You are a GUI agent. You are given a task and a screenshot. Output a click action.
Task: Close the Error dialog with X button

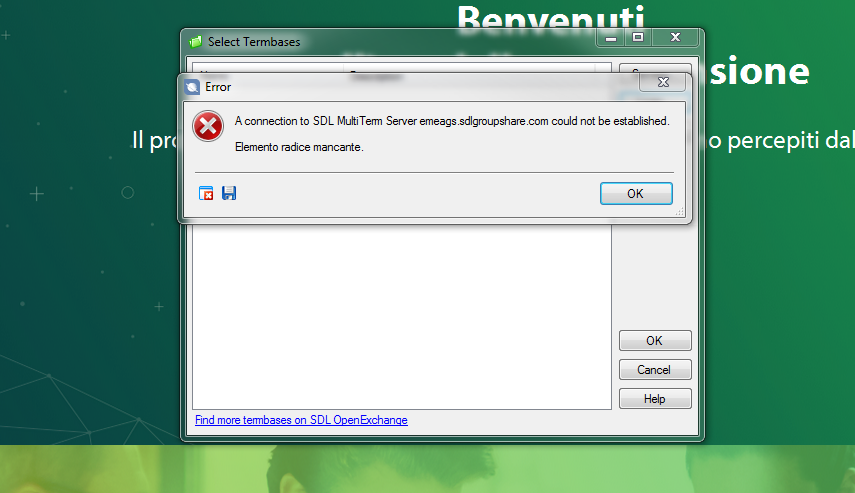tap(663, 82)
